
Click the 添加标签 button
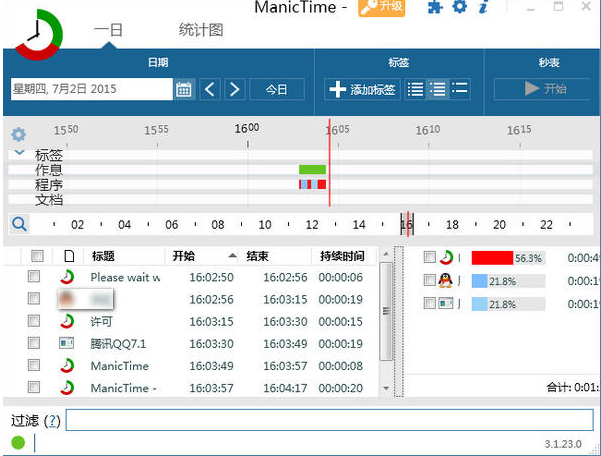click(x=362, y=89)
